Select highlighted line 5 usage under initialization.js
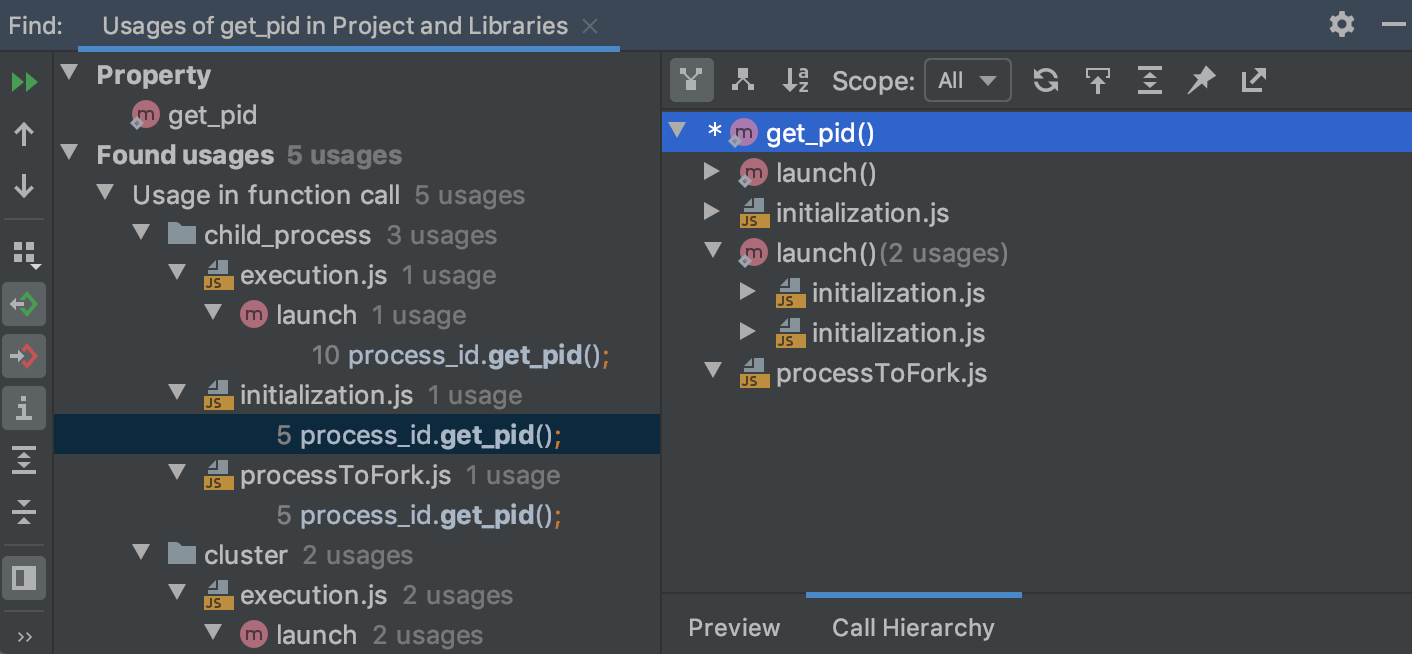This screenshot has width=1412, height=654. [357, 435]
